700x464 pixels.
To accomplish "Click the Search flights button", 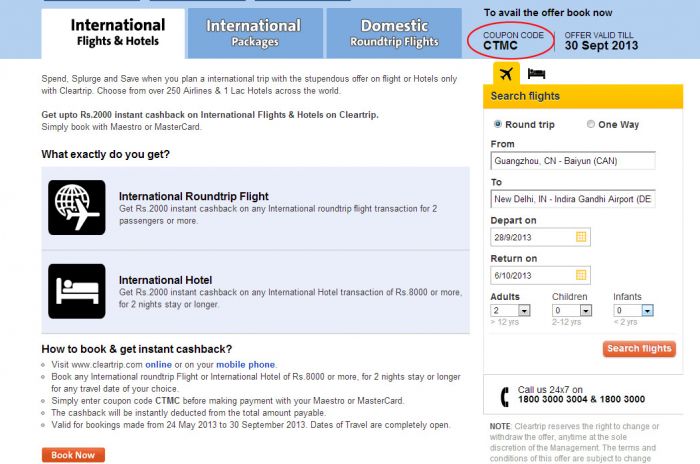I will [639, 349].
